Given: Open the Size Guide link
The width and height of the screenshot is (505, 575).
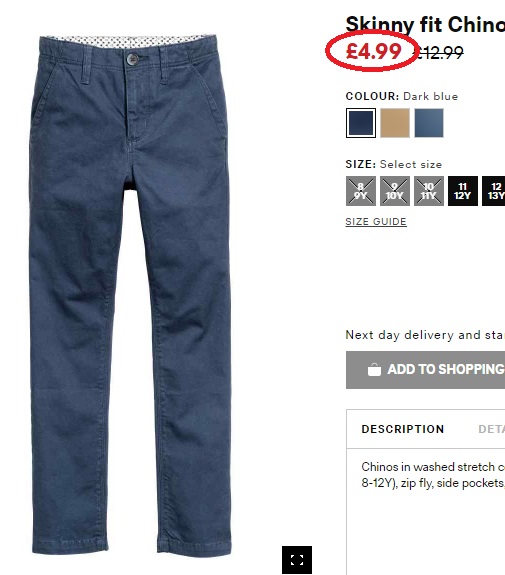Looking at the screenshot, I should [x=376, y=222].
